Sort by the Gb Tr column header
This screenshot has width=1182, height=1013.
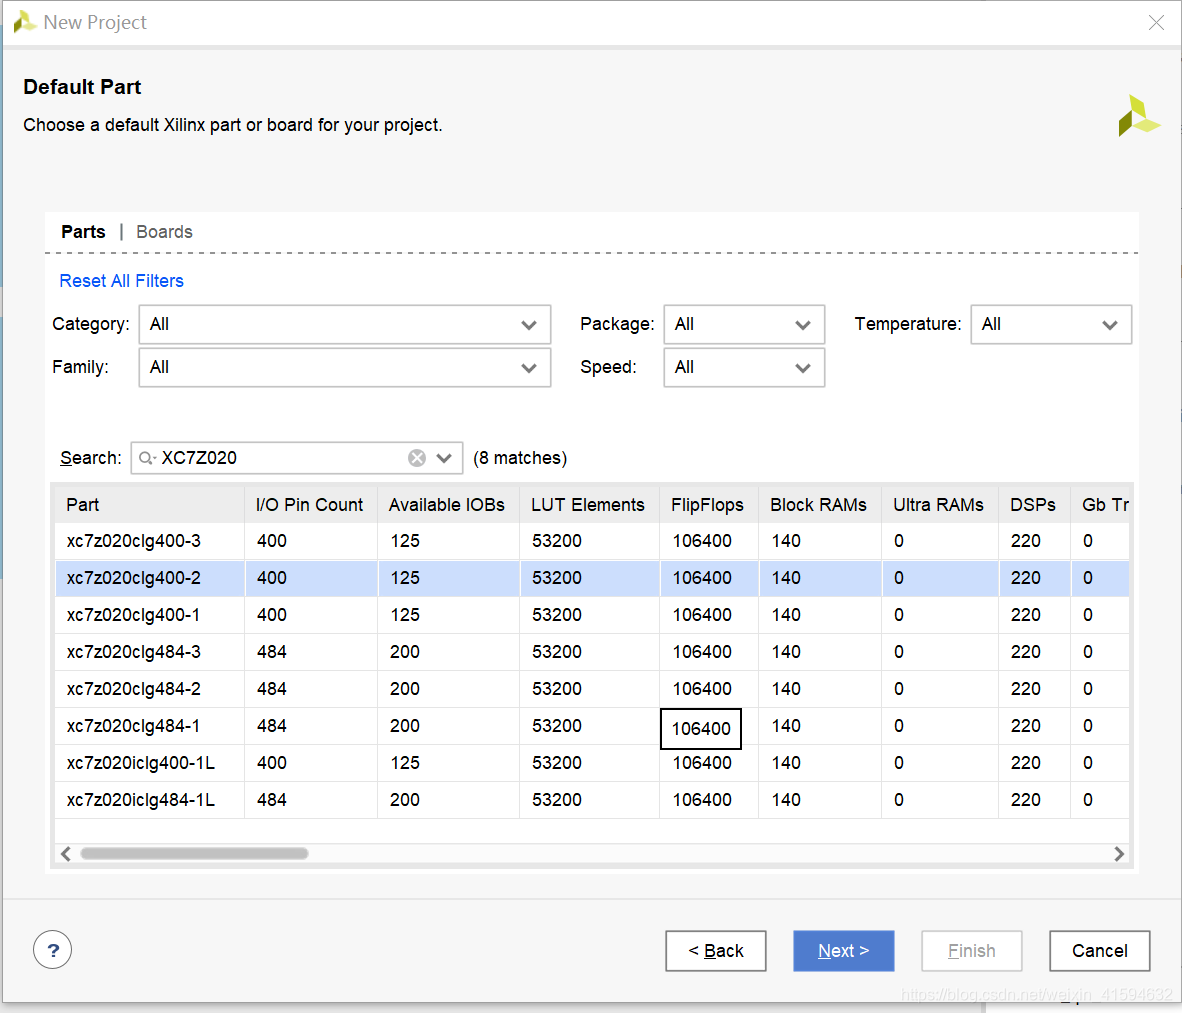[x=1100, y=504]
